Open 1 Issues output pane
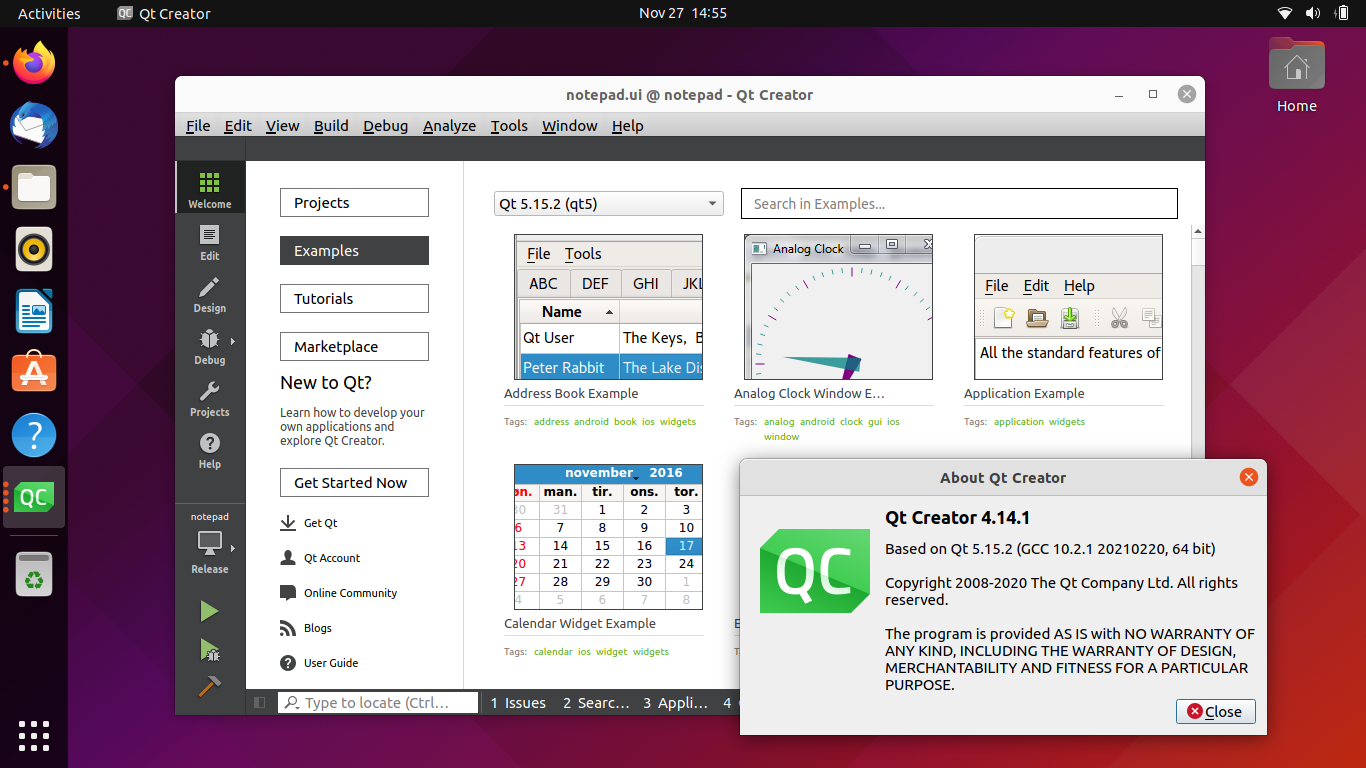 [518, 703]
